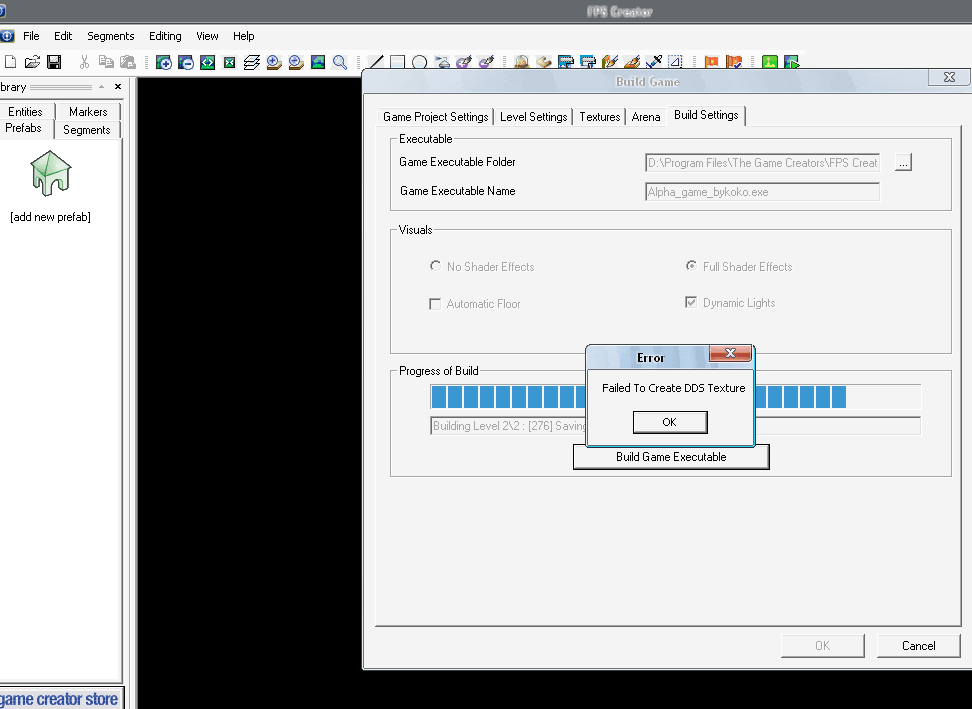Switch to Level Settings tab
This screenshot has height=709, width=972.
click(x=533, y=117)
